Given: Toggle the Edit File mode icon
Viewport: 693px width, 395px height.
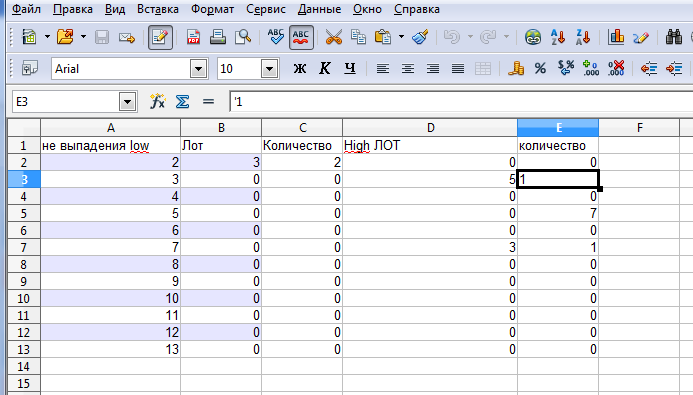Looking at the screenshot, I should (160, 37).
